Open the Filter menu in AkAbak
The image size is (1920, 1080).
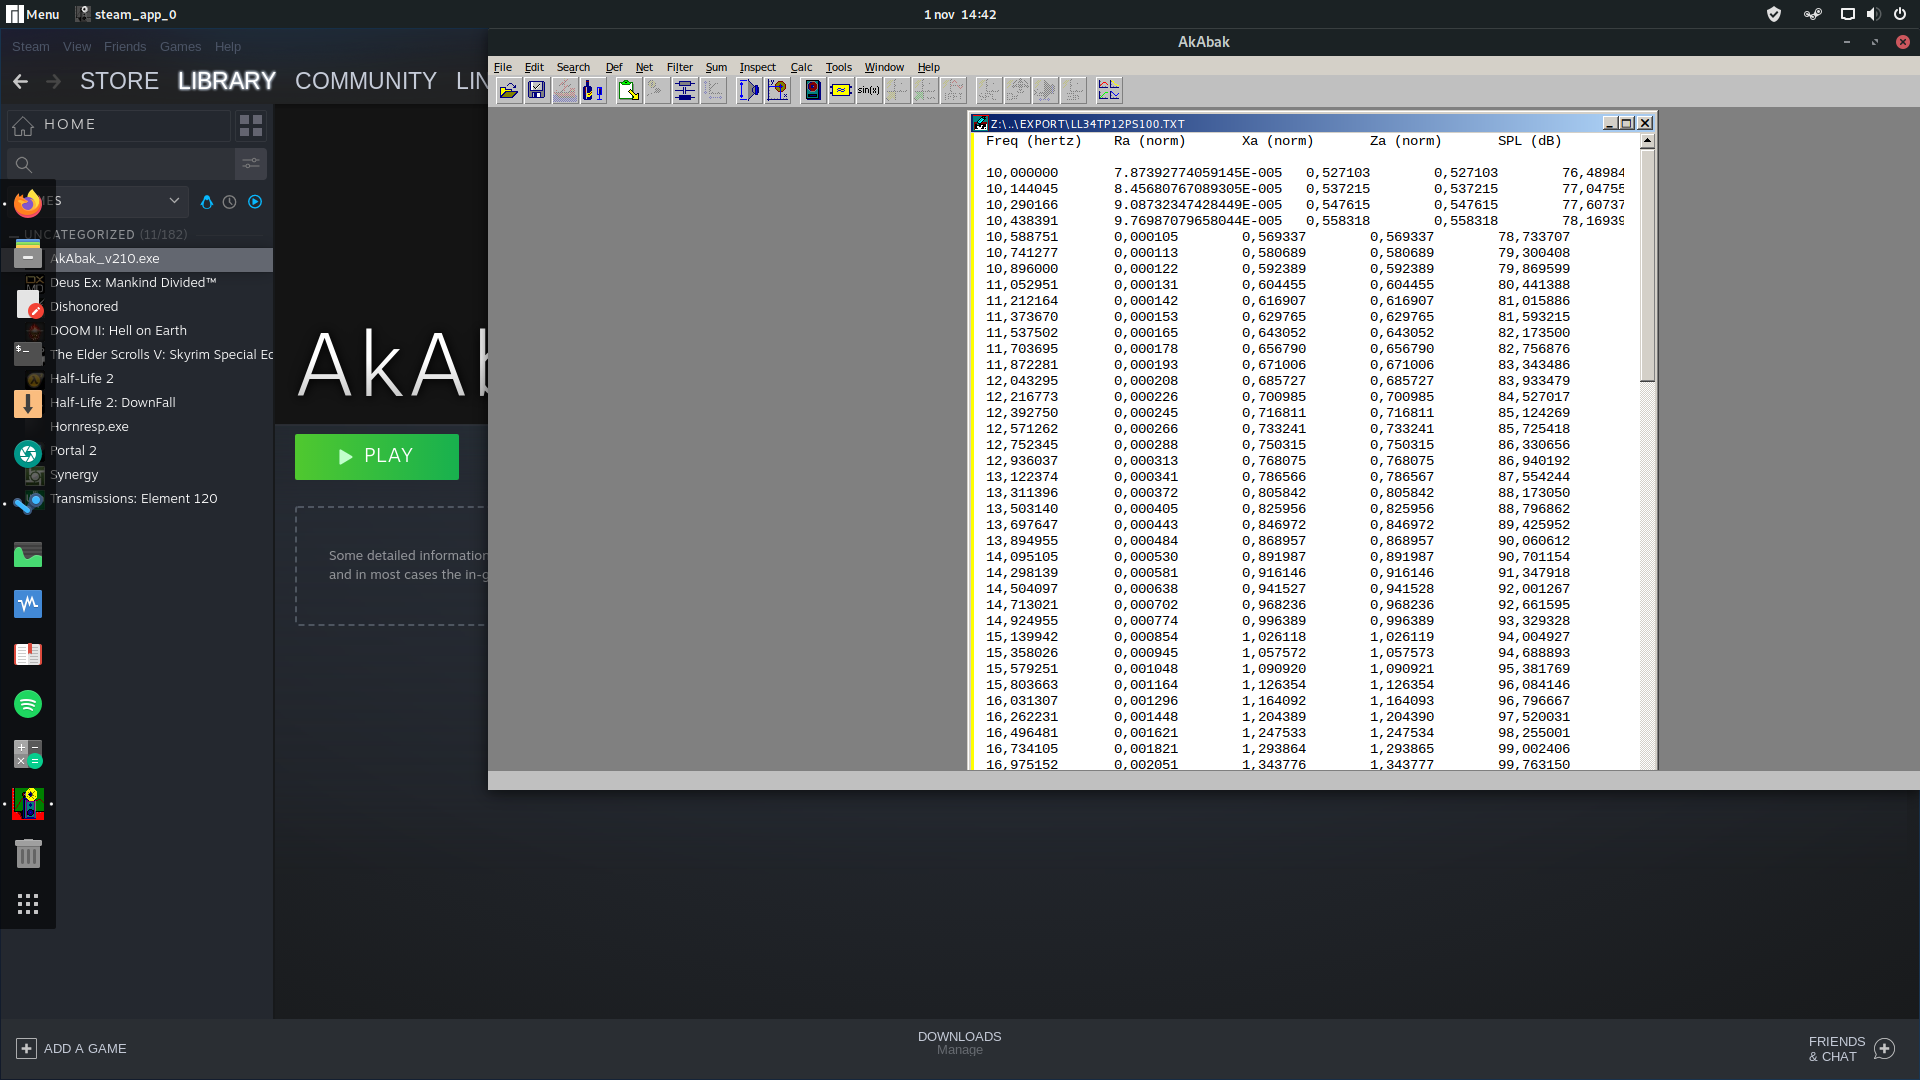[680, 68]
